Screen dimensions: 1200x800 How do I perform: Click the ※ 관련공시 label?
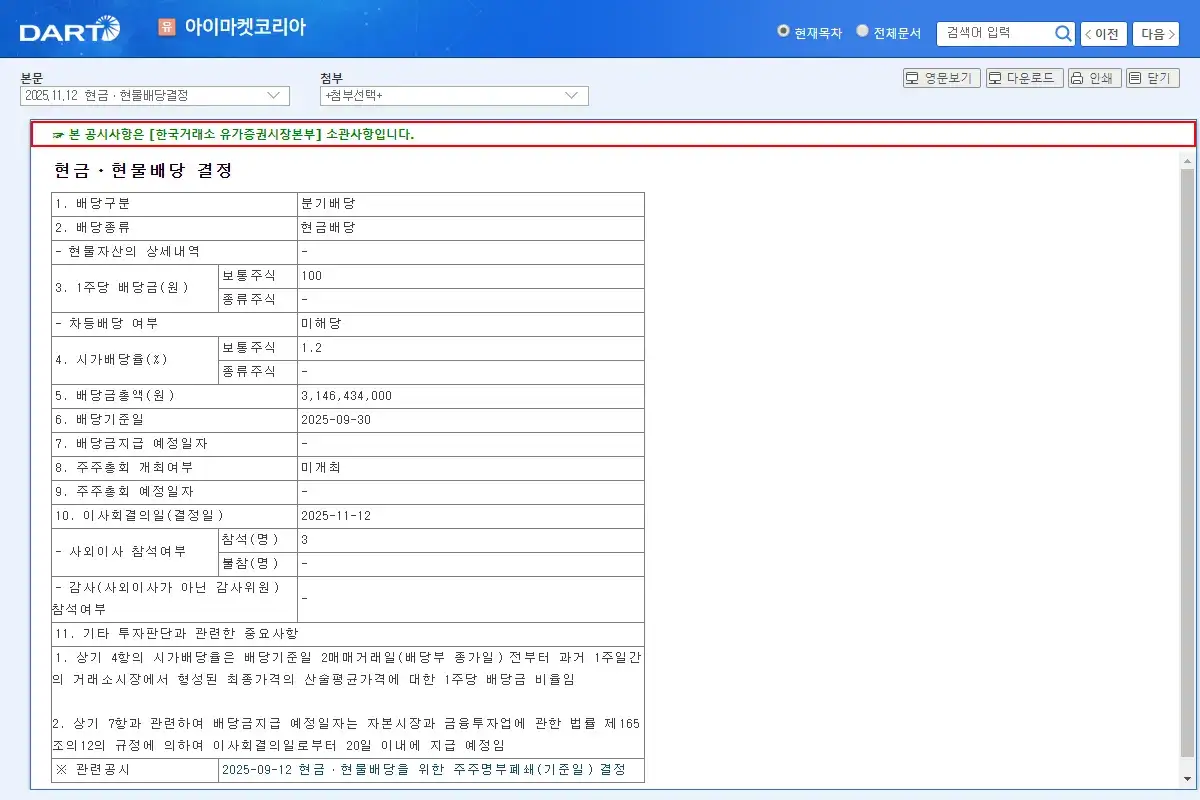tap(93, 770)
